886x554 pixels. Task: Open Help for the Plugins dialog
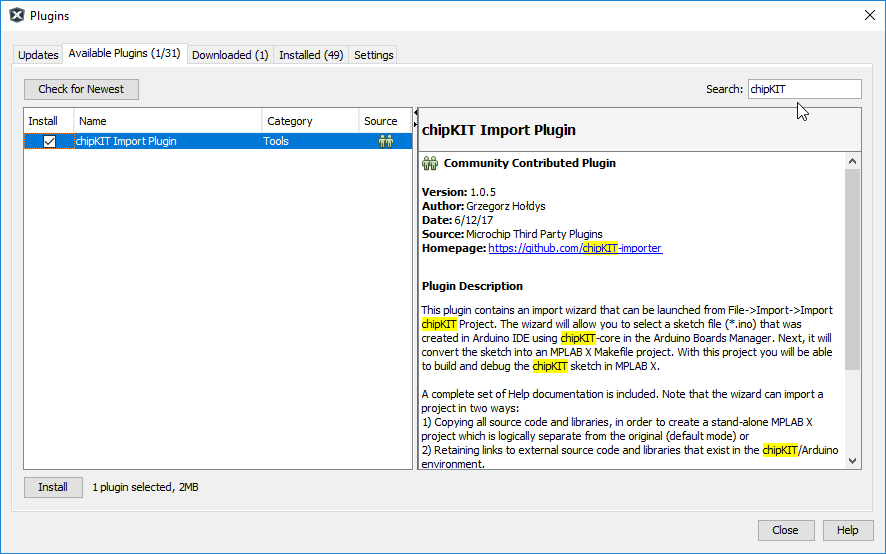point(848,530)
